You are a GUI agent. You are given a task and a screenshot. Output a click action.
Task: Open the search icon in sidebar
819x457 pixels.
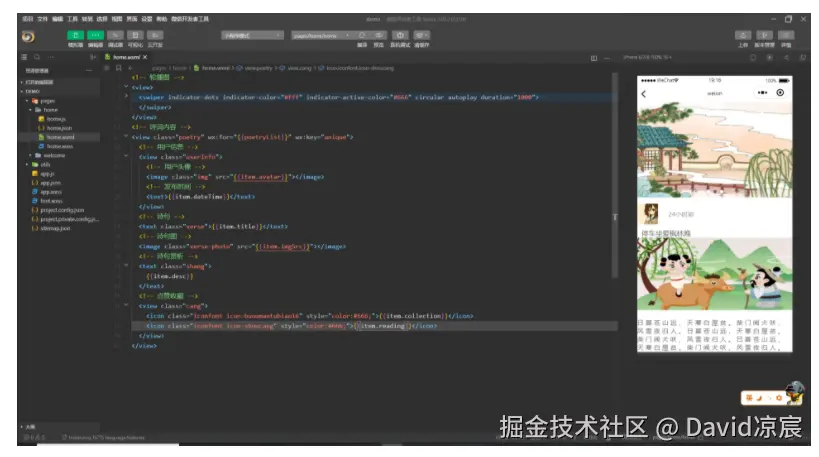[37, 57]
